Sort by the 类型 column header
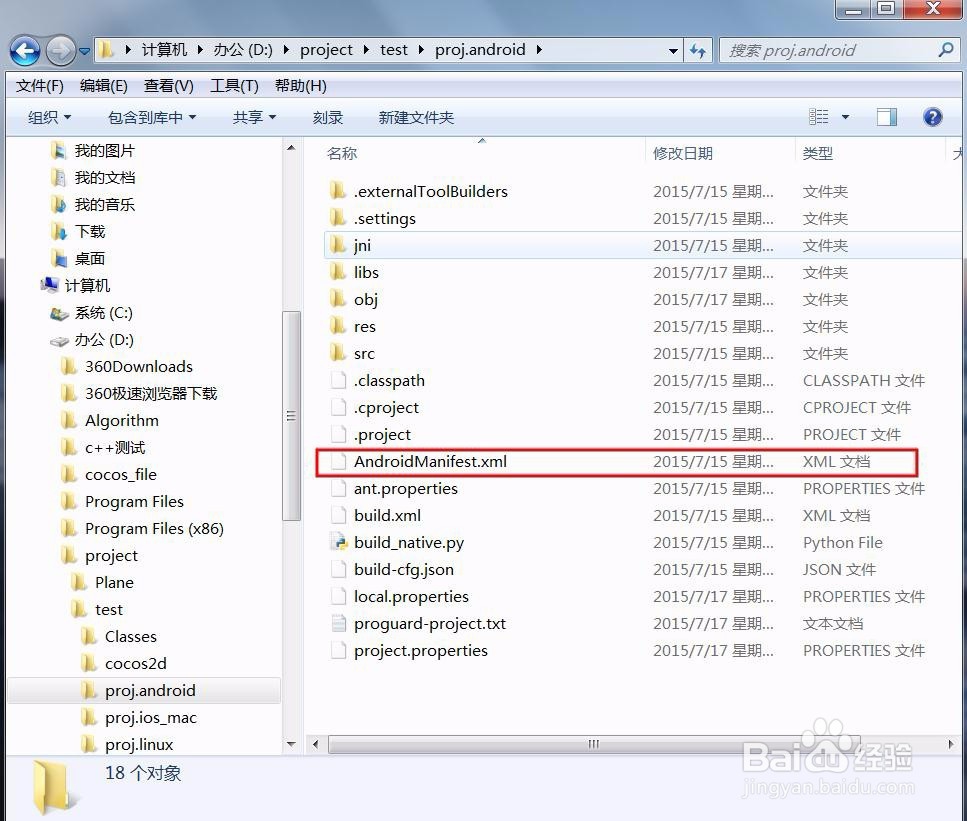967x821 pixels. coord(818,153)
